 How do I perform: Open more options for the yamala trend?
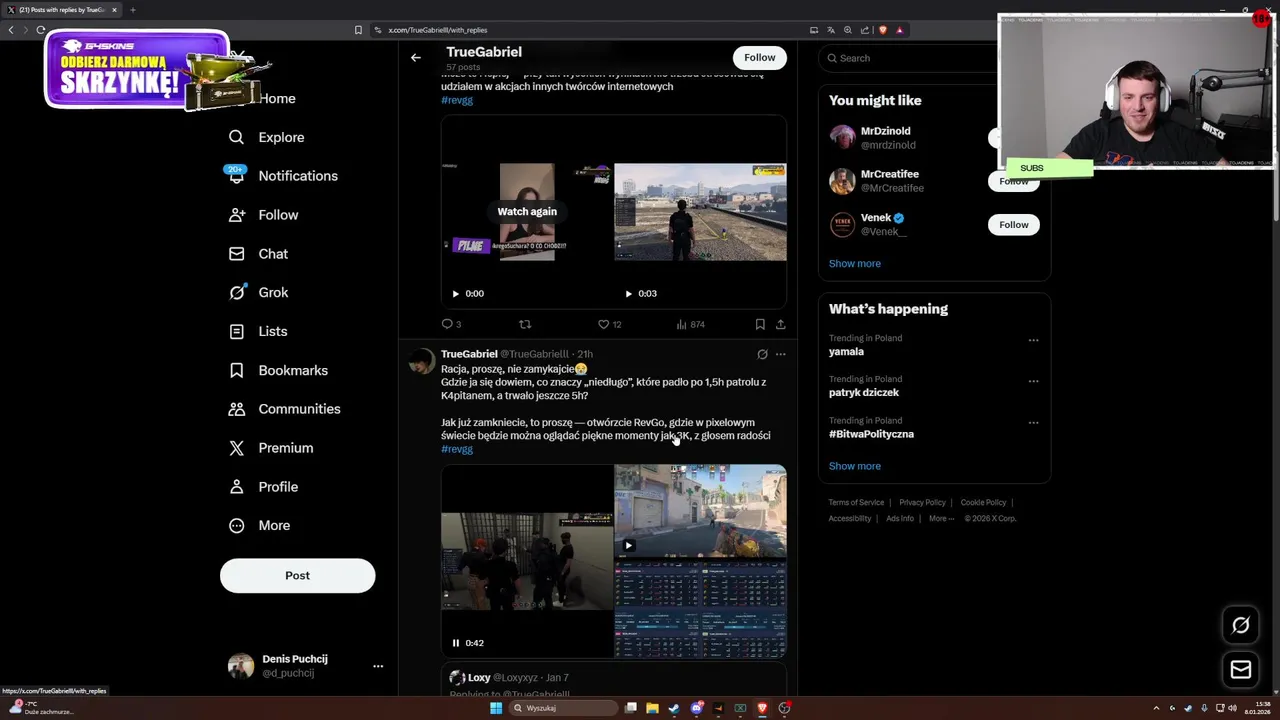pyautogui.click(x=1033, y=340)
